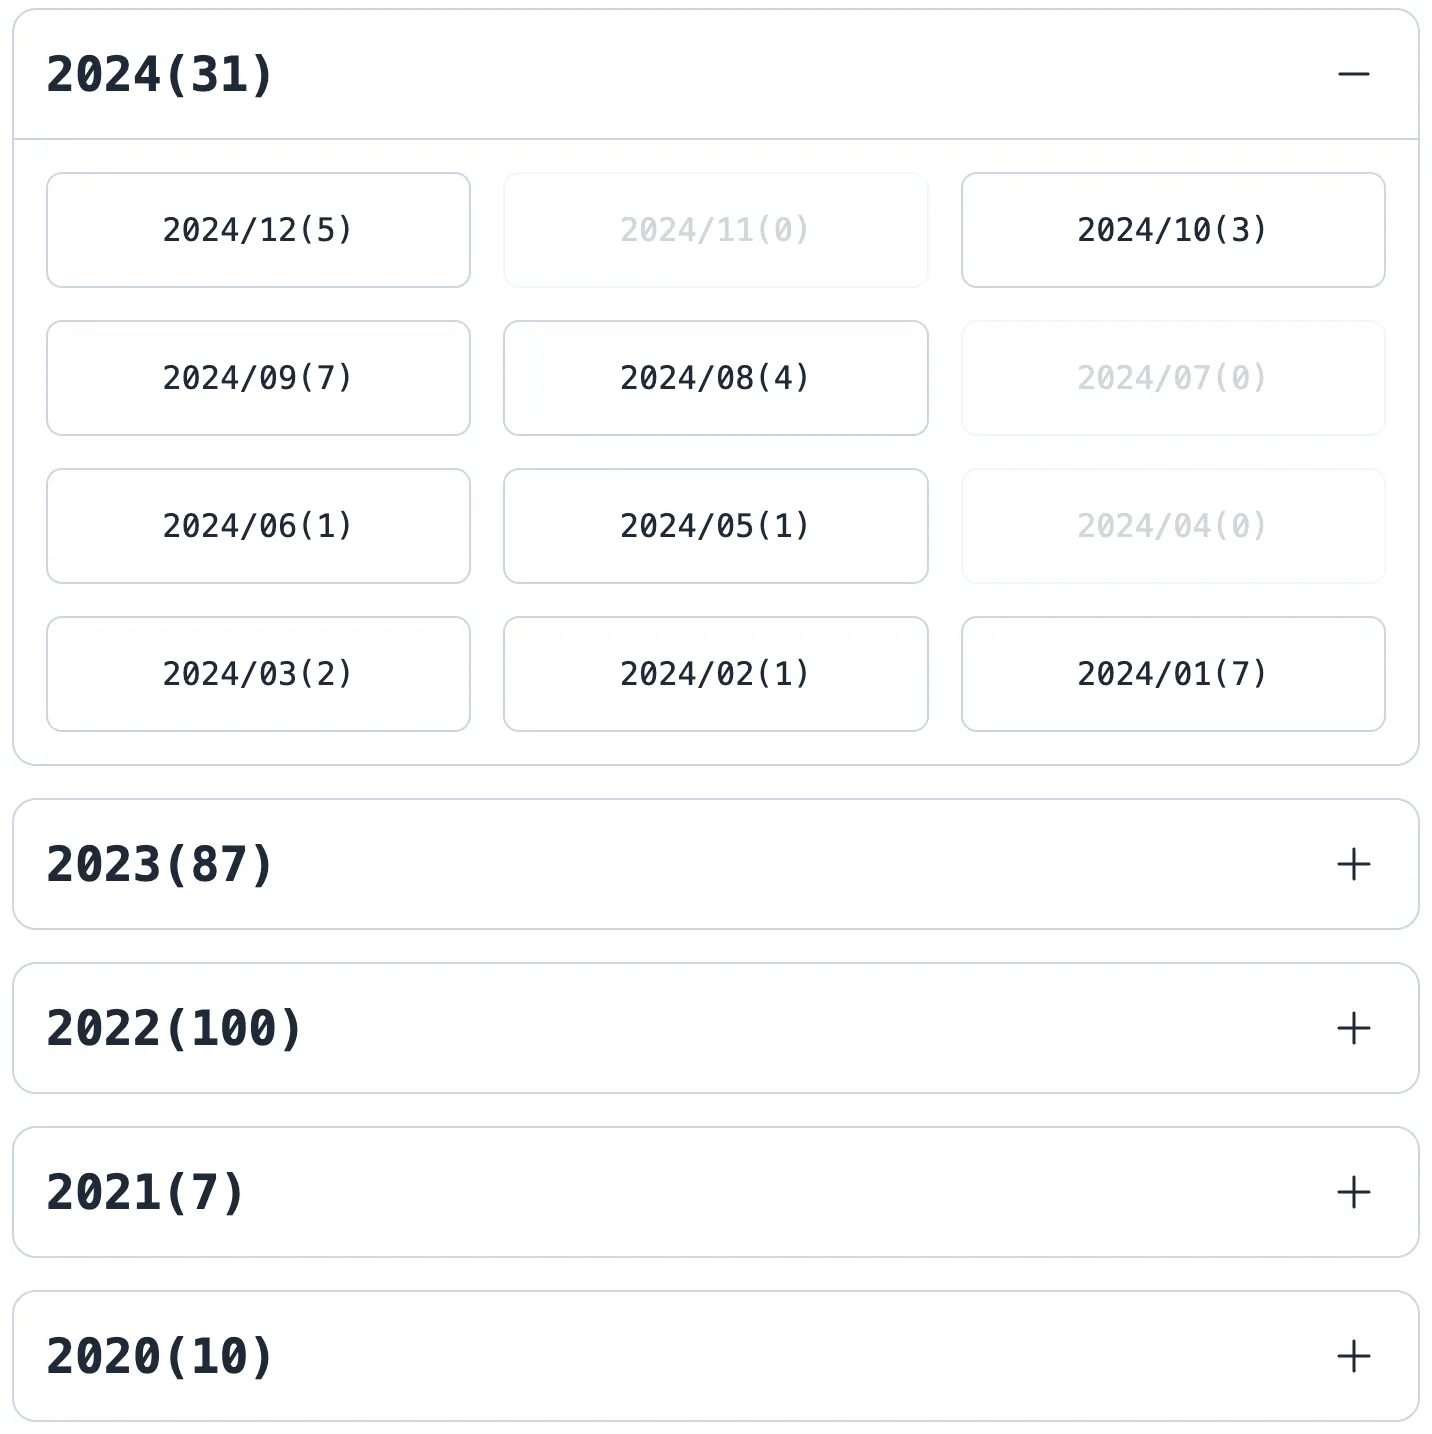The width and height of the screenshot is (1432, 1434).
Task: Click the greyed-out 2024/11(0) month
Action: click(x=715, y=230)
